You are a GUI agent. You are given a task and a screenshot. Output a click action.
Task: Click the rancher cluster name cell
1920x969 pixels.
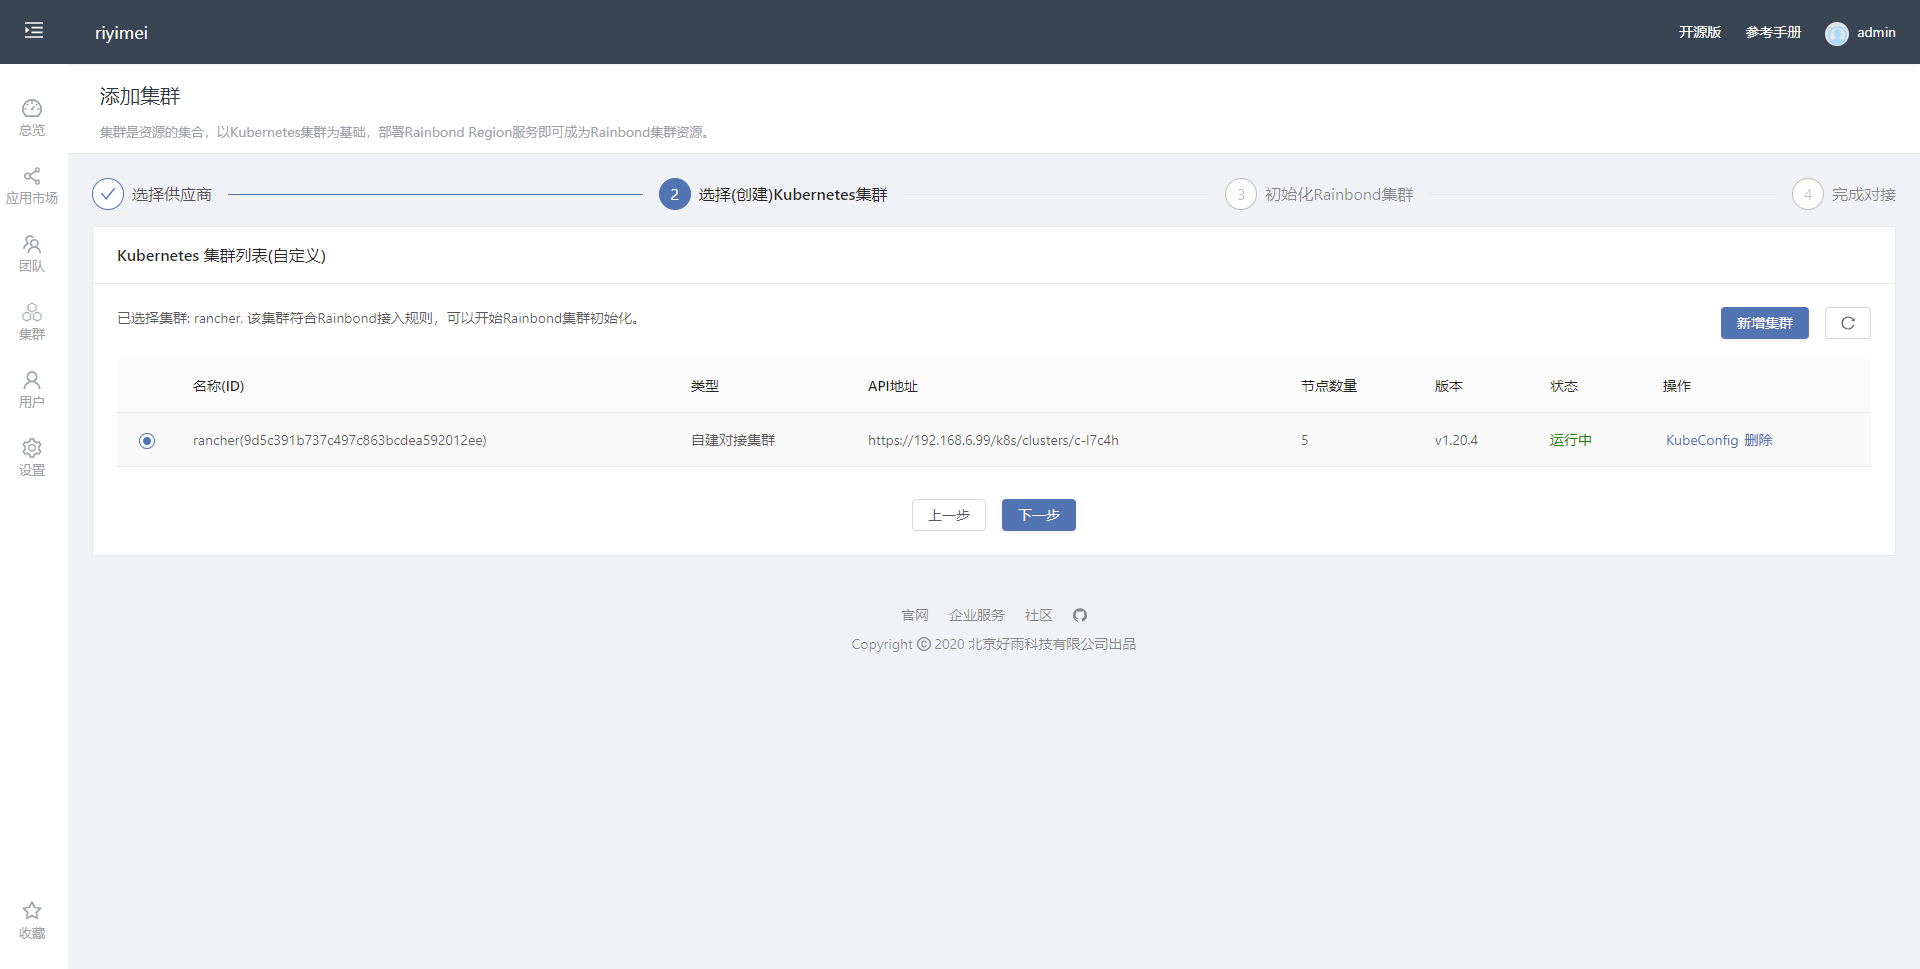[340, 440]
